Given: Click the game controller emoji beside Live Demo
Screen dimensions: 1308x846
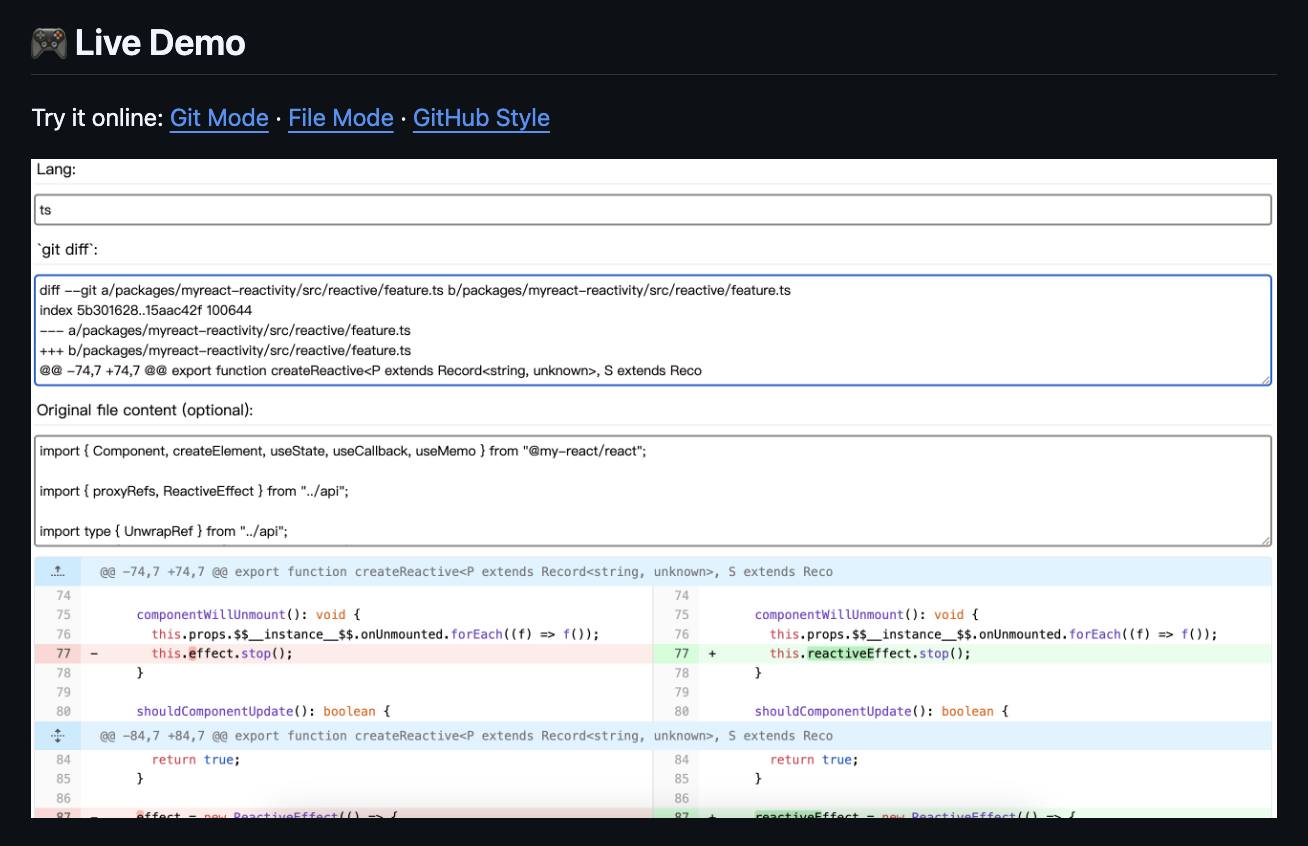Looking at the screenshot, I should coord(49,43).
